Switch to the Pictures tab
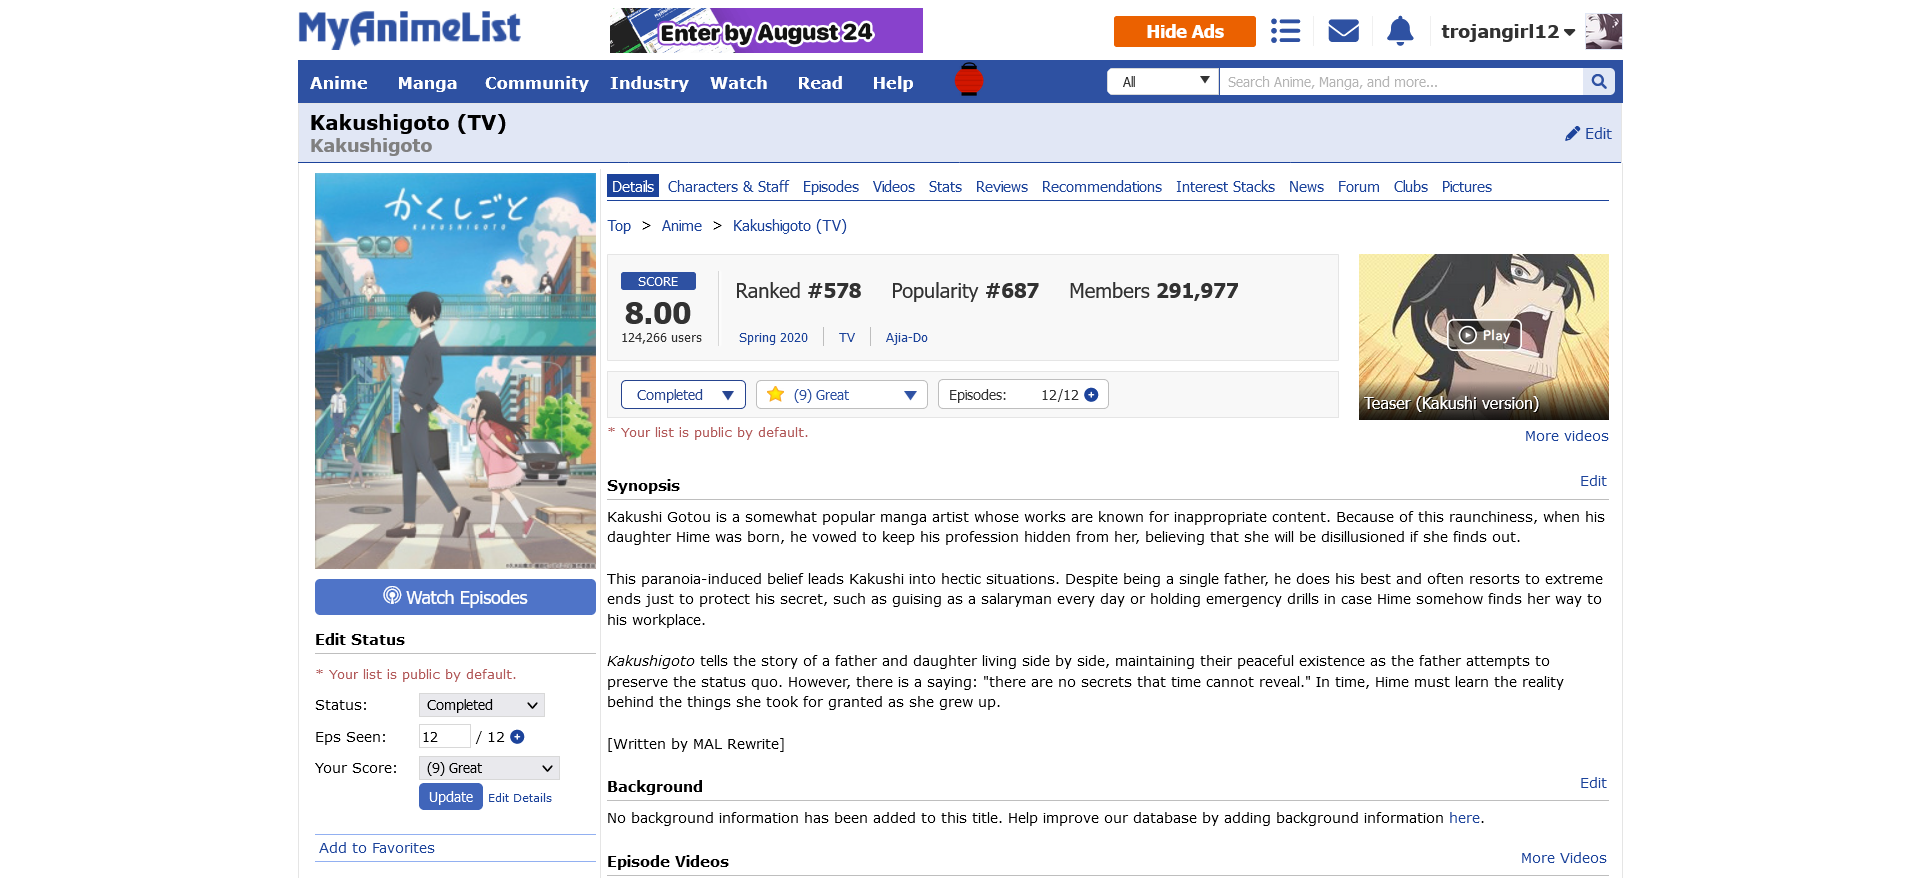Screen dimensions: 1920x878 1467,187
